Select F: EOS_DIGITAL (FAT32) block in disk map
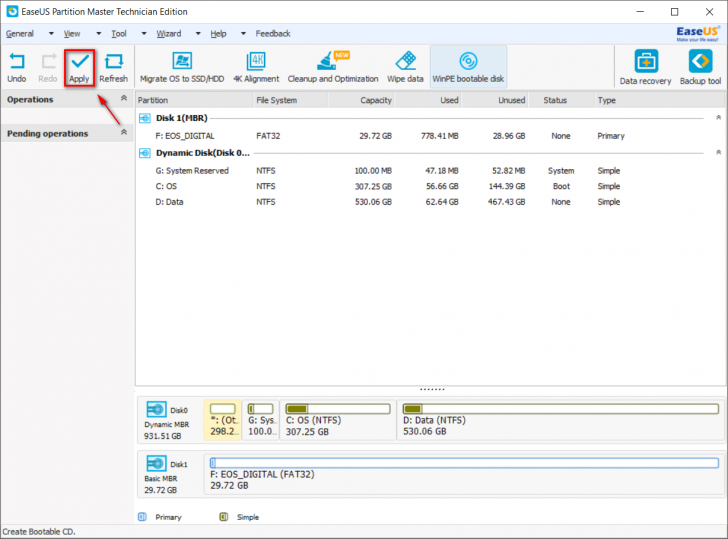Screen dimensions: 728x539 [x=464, y=474]
